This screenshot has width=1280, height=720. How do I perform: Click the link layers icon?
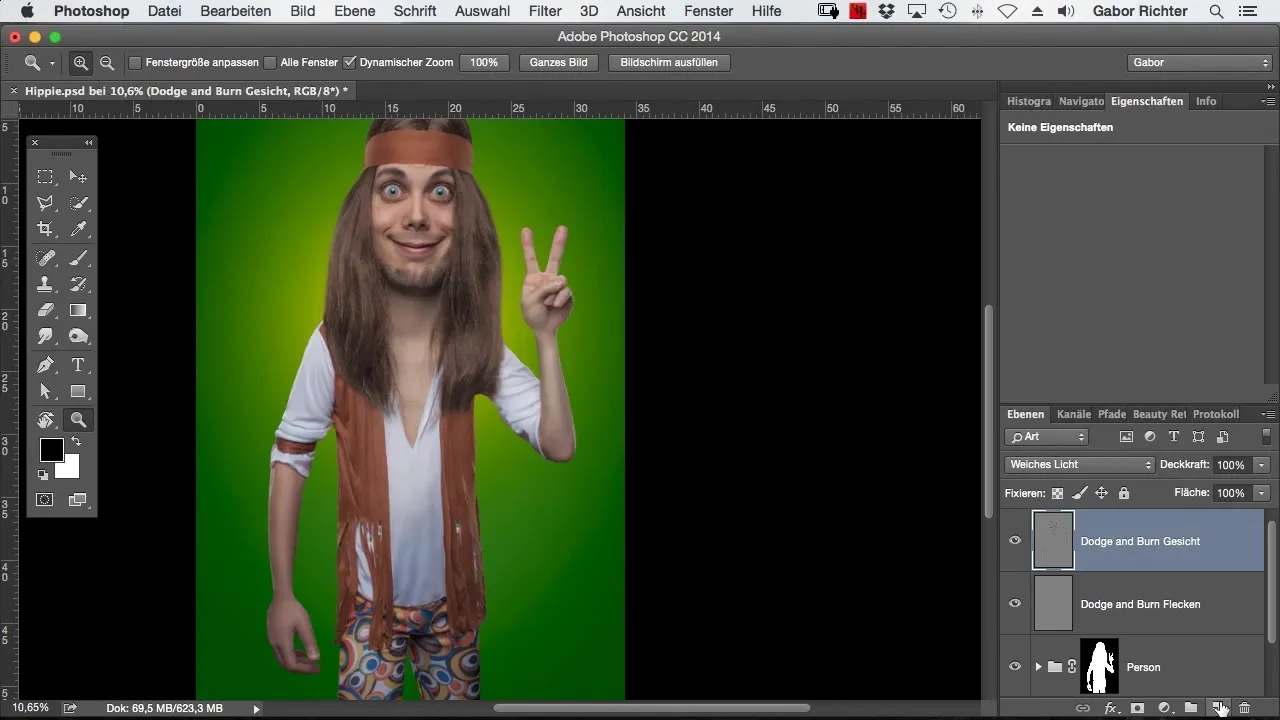(1082, 708)
